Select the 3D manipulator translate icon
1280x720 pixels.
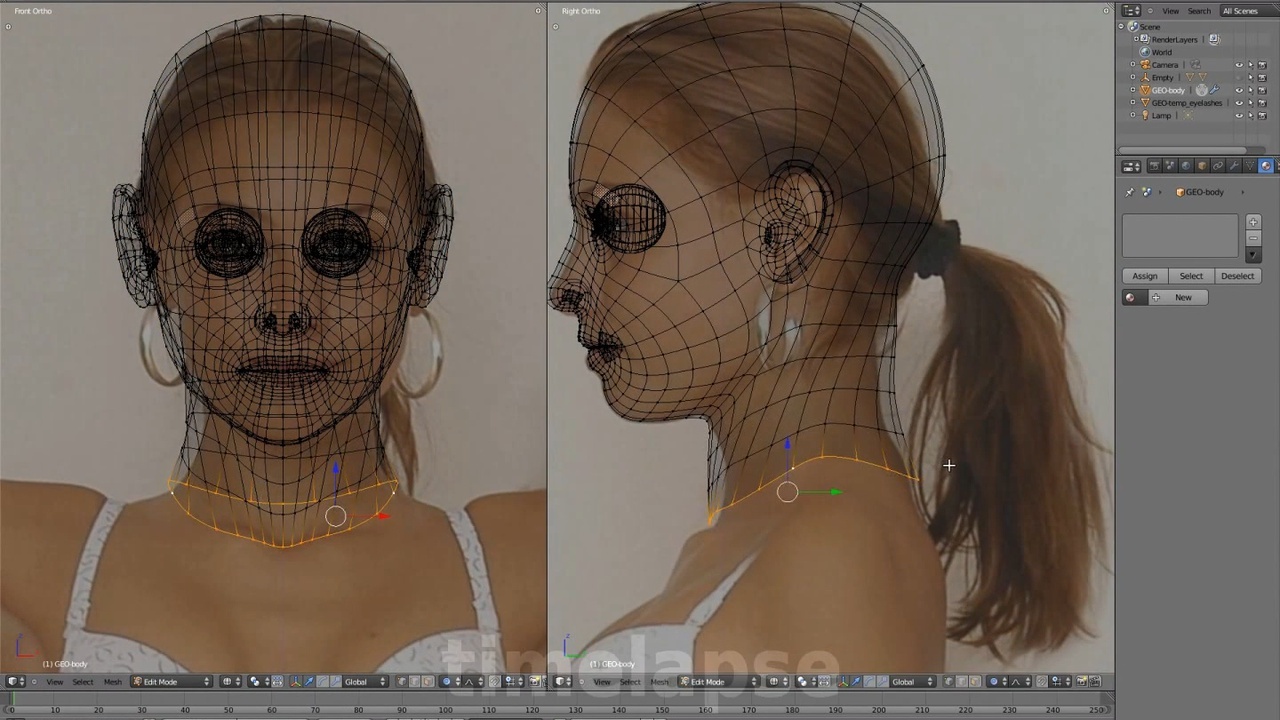click(x=310, y=681)
